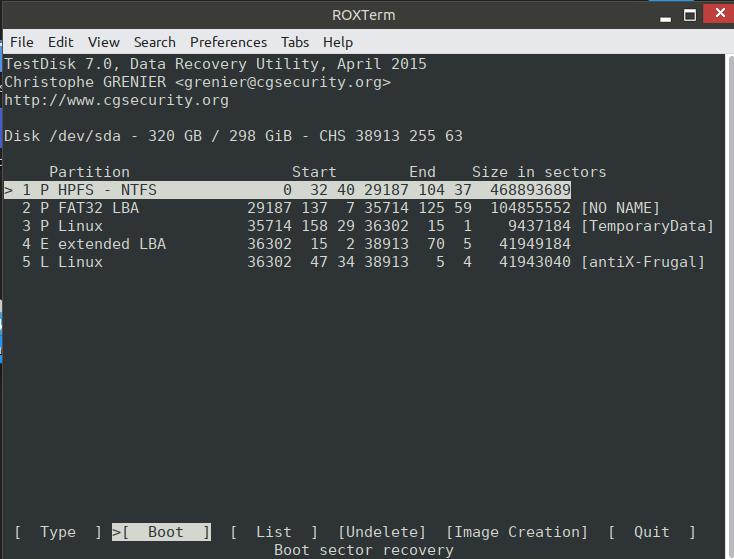
Task: Click the Start column header
Action: coord(314,172)
